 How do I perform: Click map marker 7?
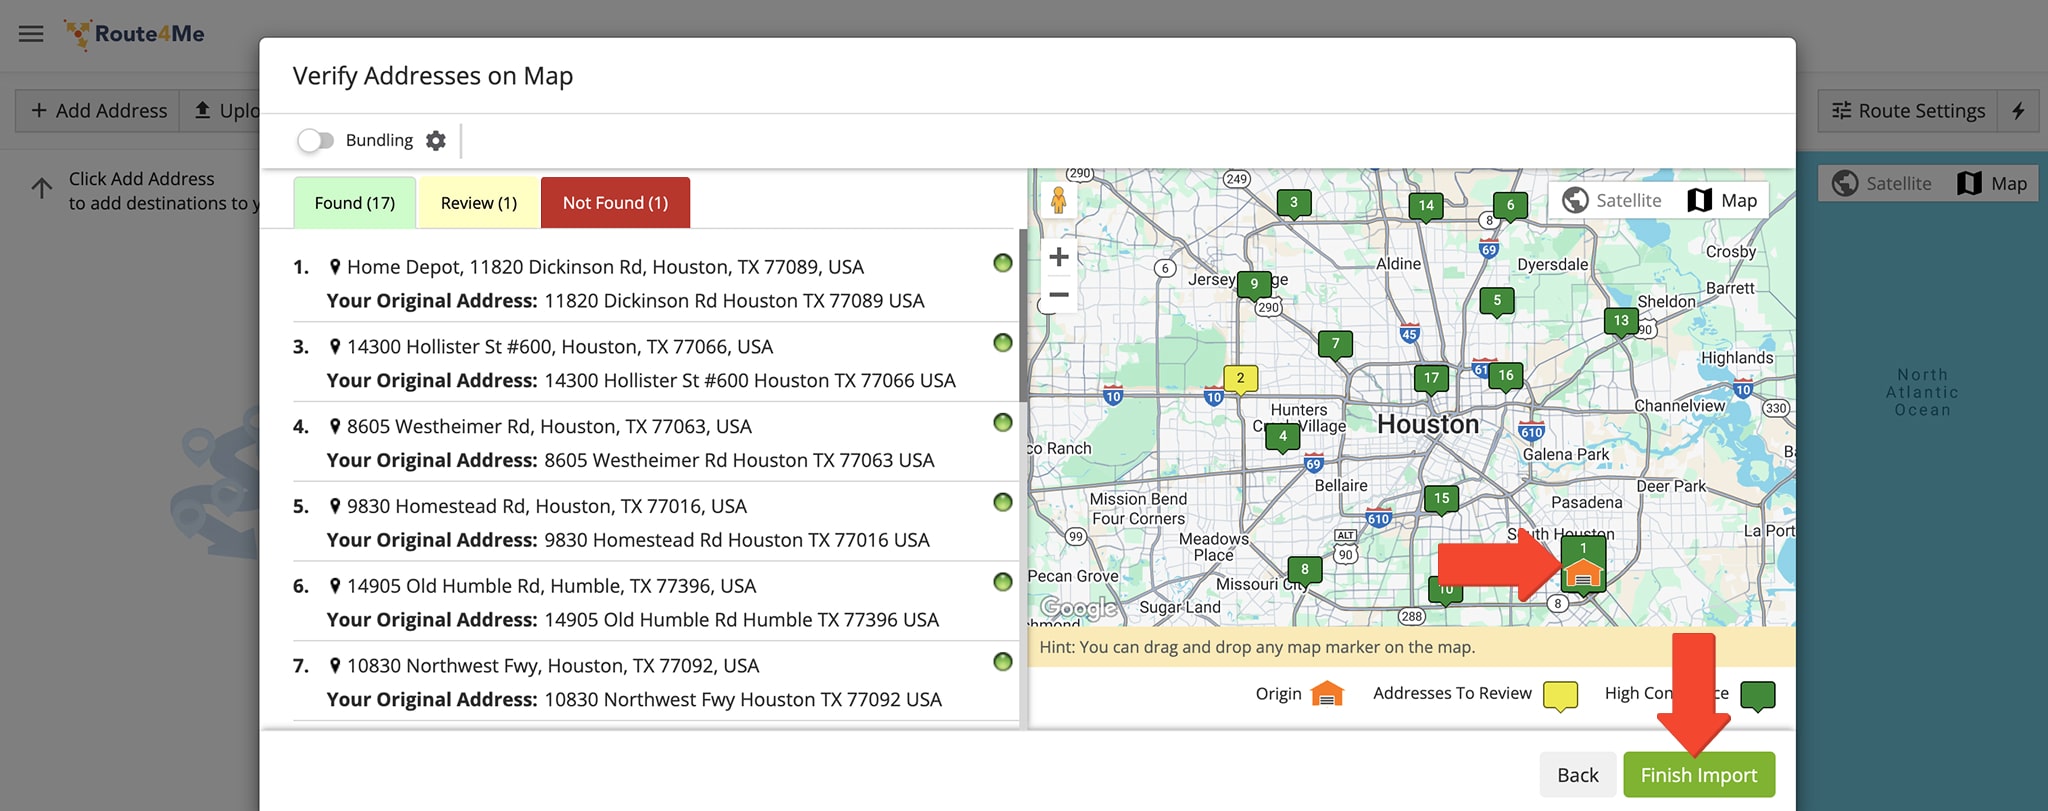click(1335, 345)
